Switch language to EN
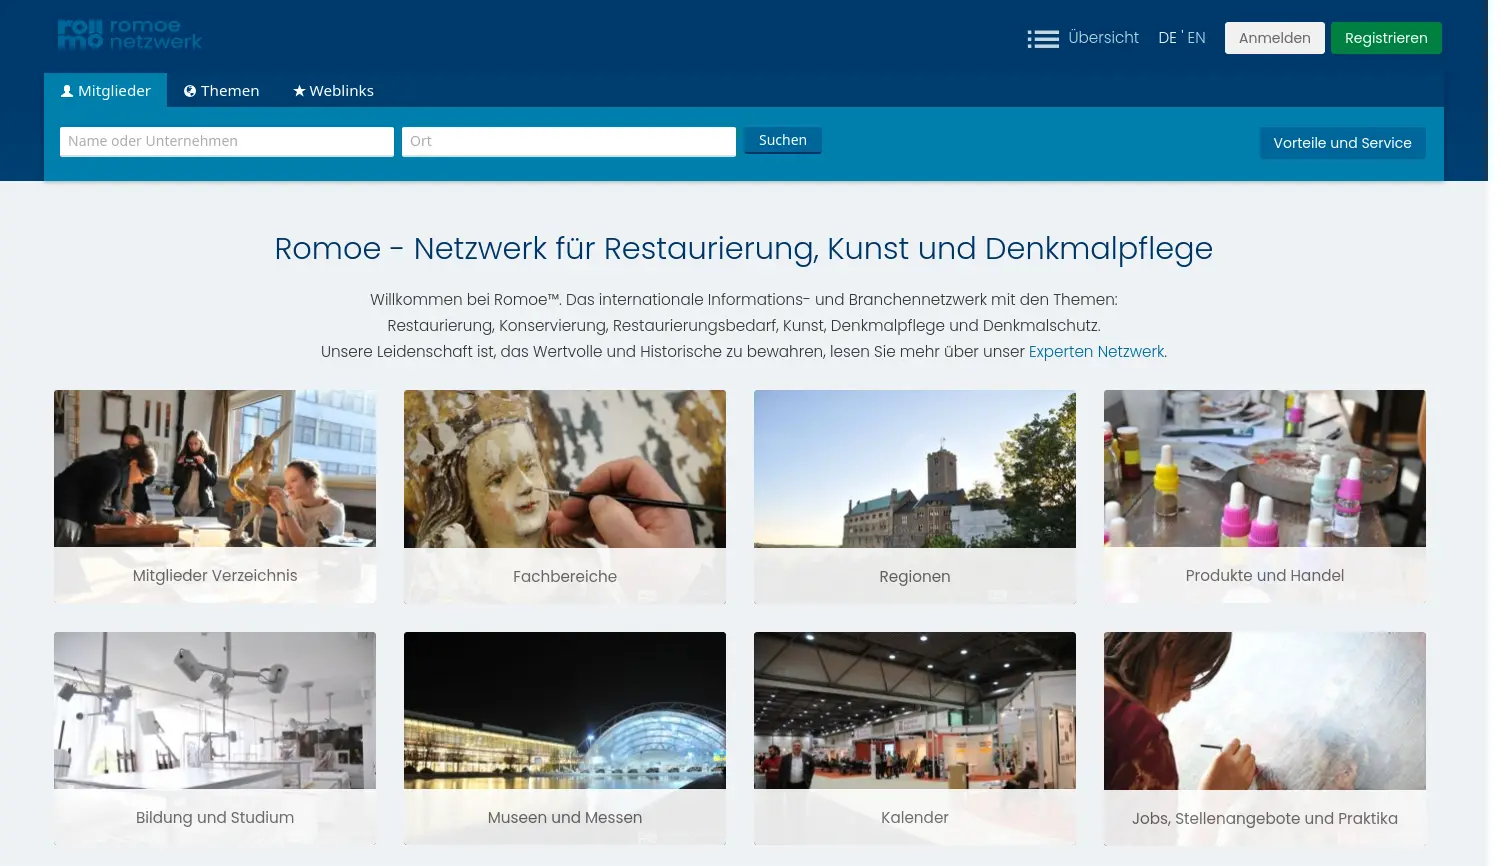Viewport: 1500px width, 866px height. (1196, 38)
